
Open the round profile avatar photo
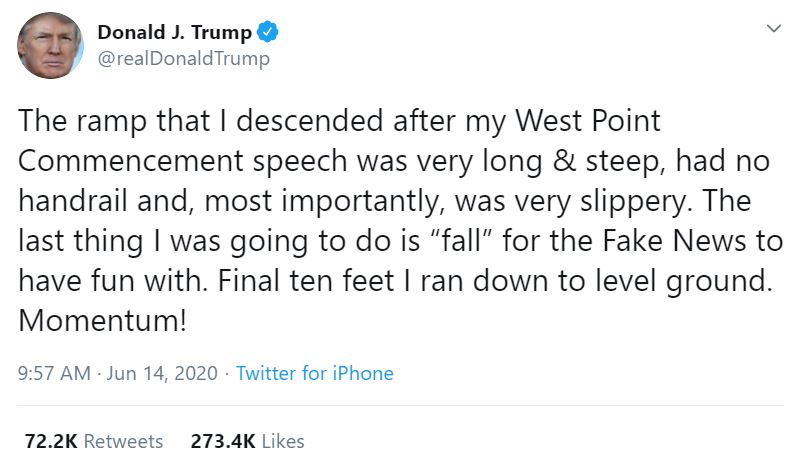coord(50,46)
